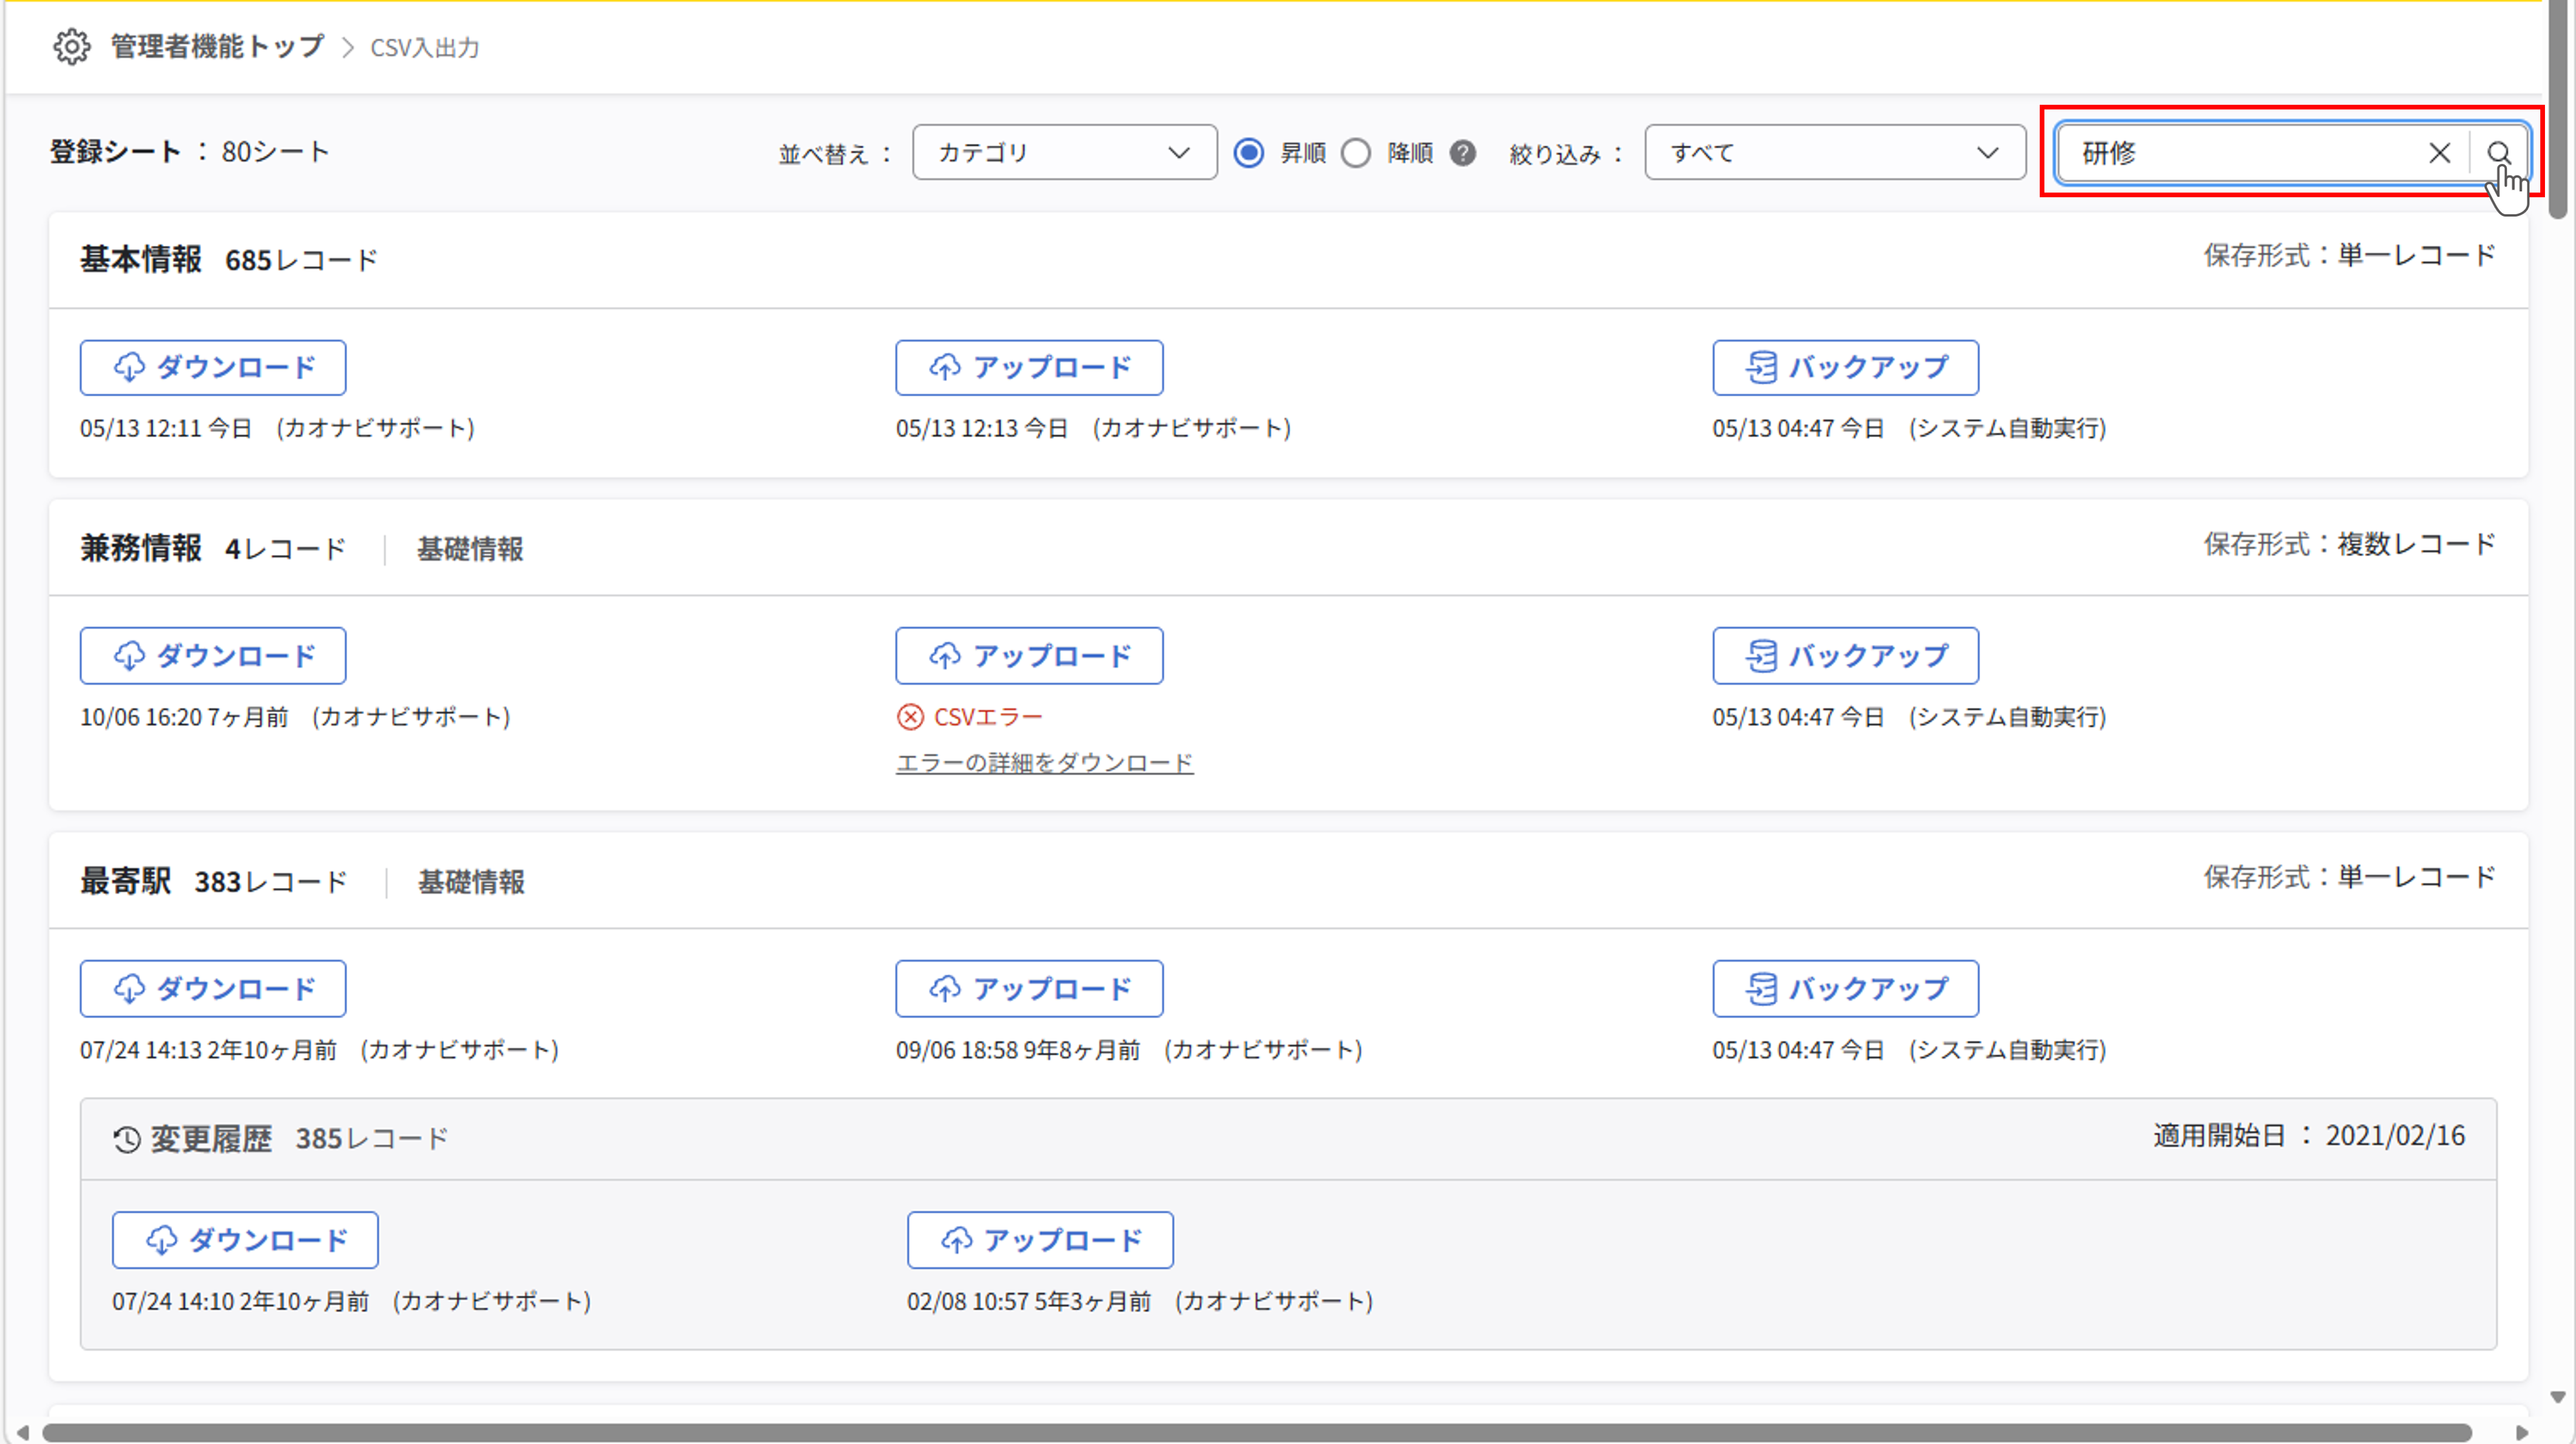Click the 最寄駅 sheet title
This screenshot has height=1444, width=2576.
click(x=126, y=882)
